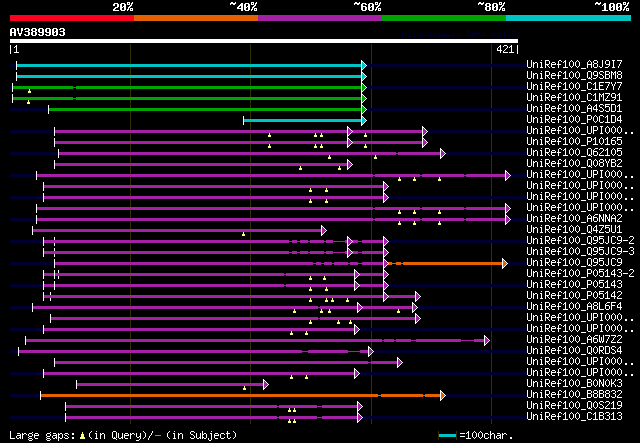Screen dimensions: 640x443
Task: Select the UniRef100_Q62105 label
Action: [574, 152]
